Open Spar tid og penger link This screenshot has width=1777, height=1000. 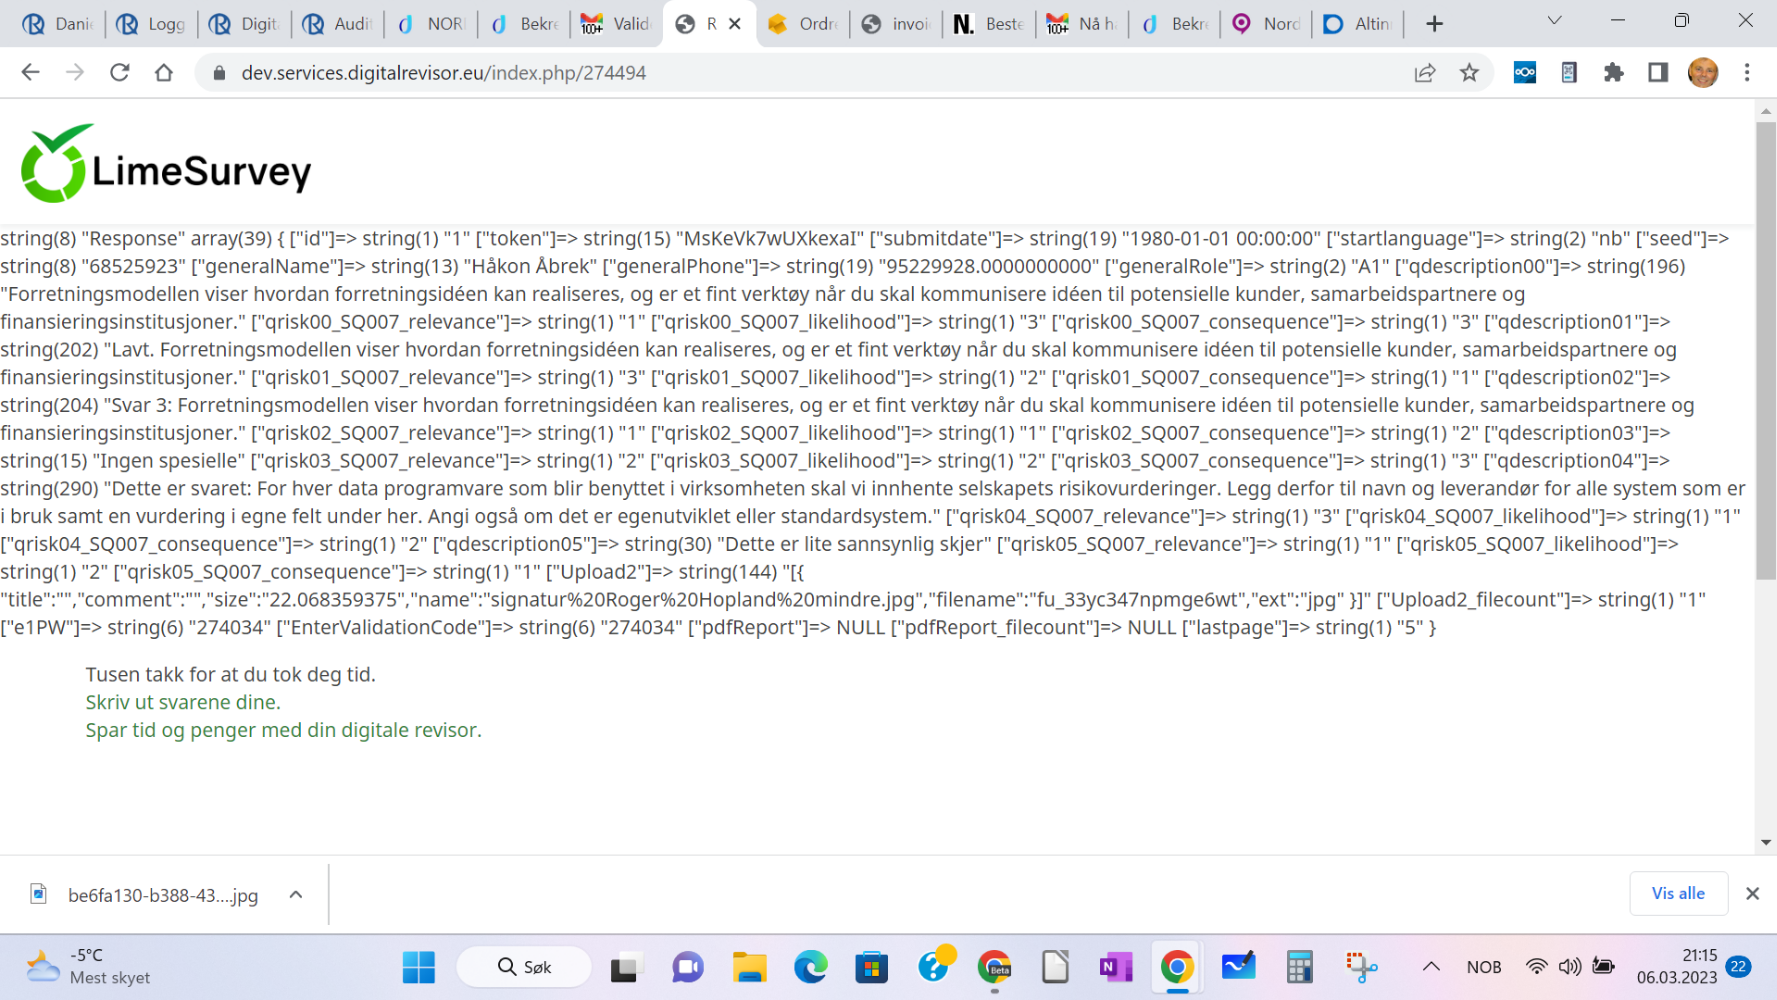tap(283, 730)
